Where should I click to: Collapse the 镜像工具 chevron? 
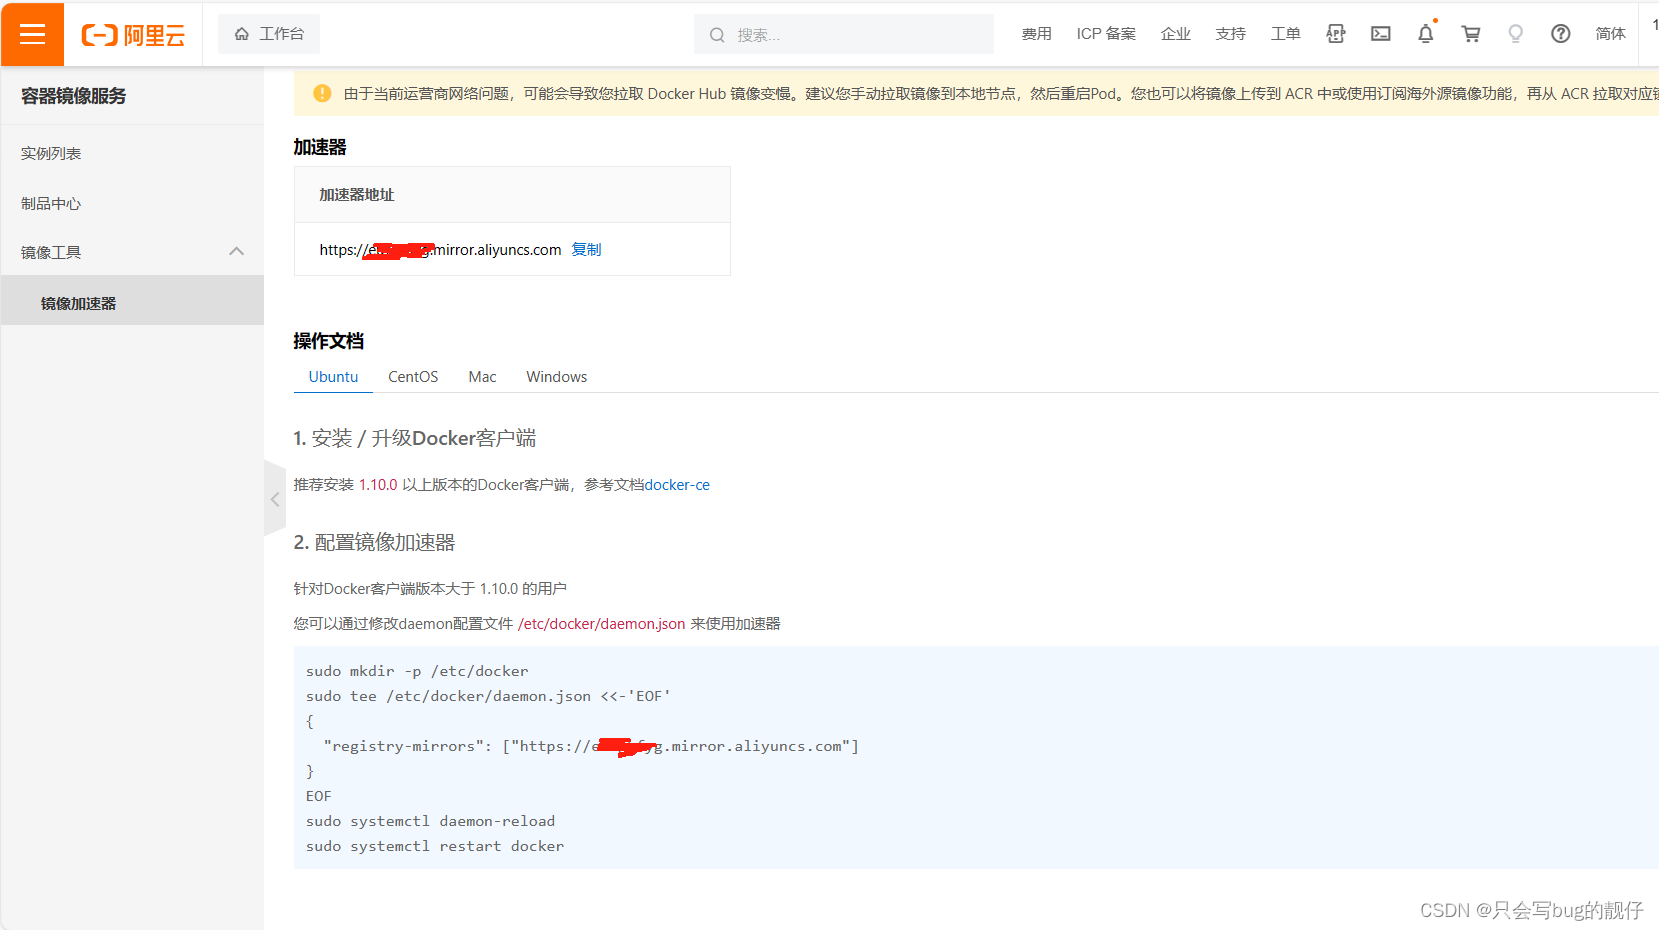coord(237,252)
